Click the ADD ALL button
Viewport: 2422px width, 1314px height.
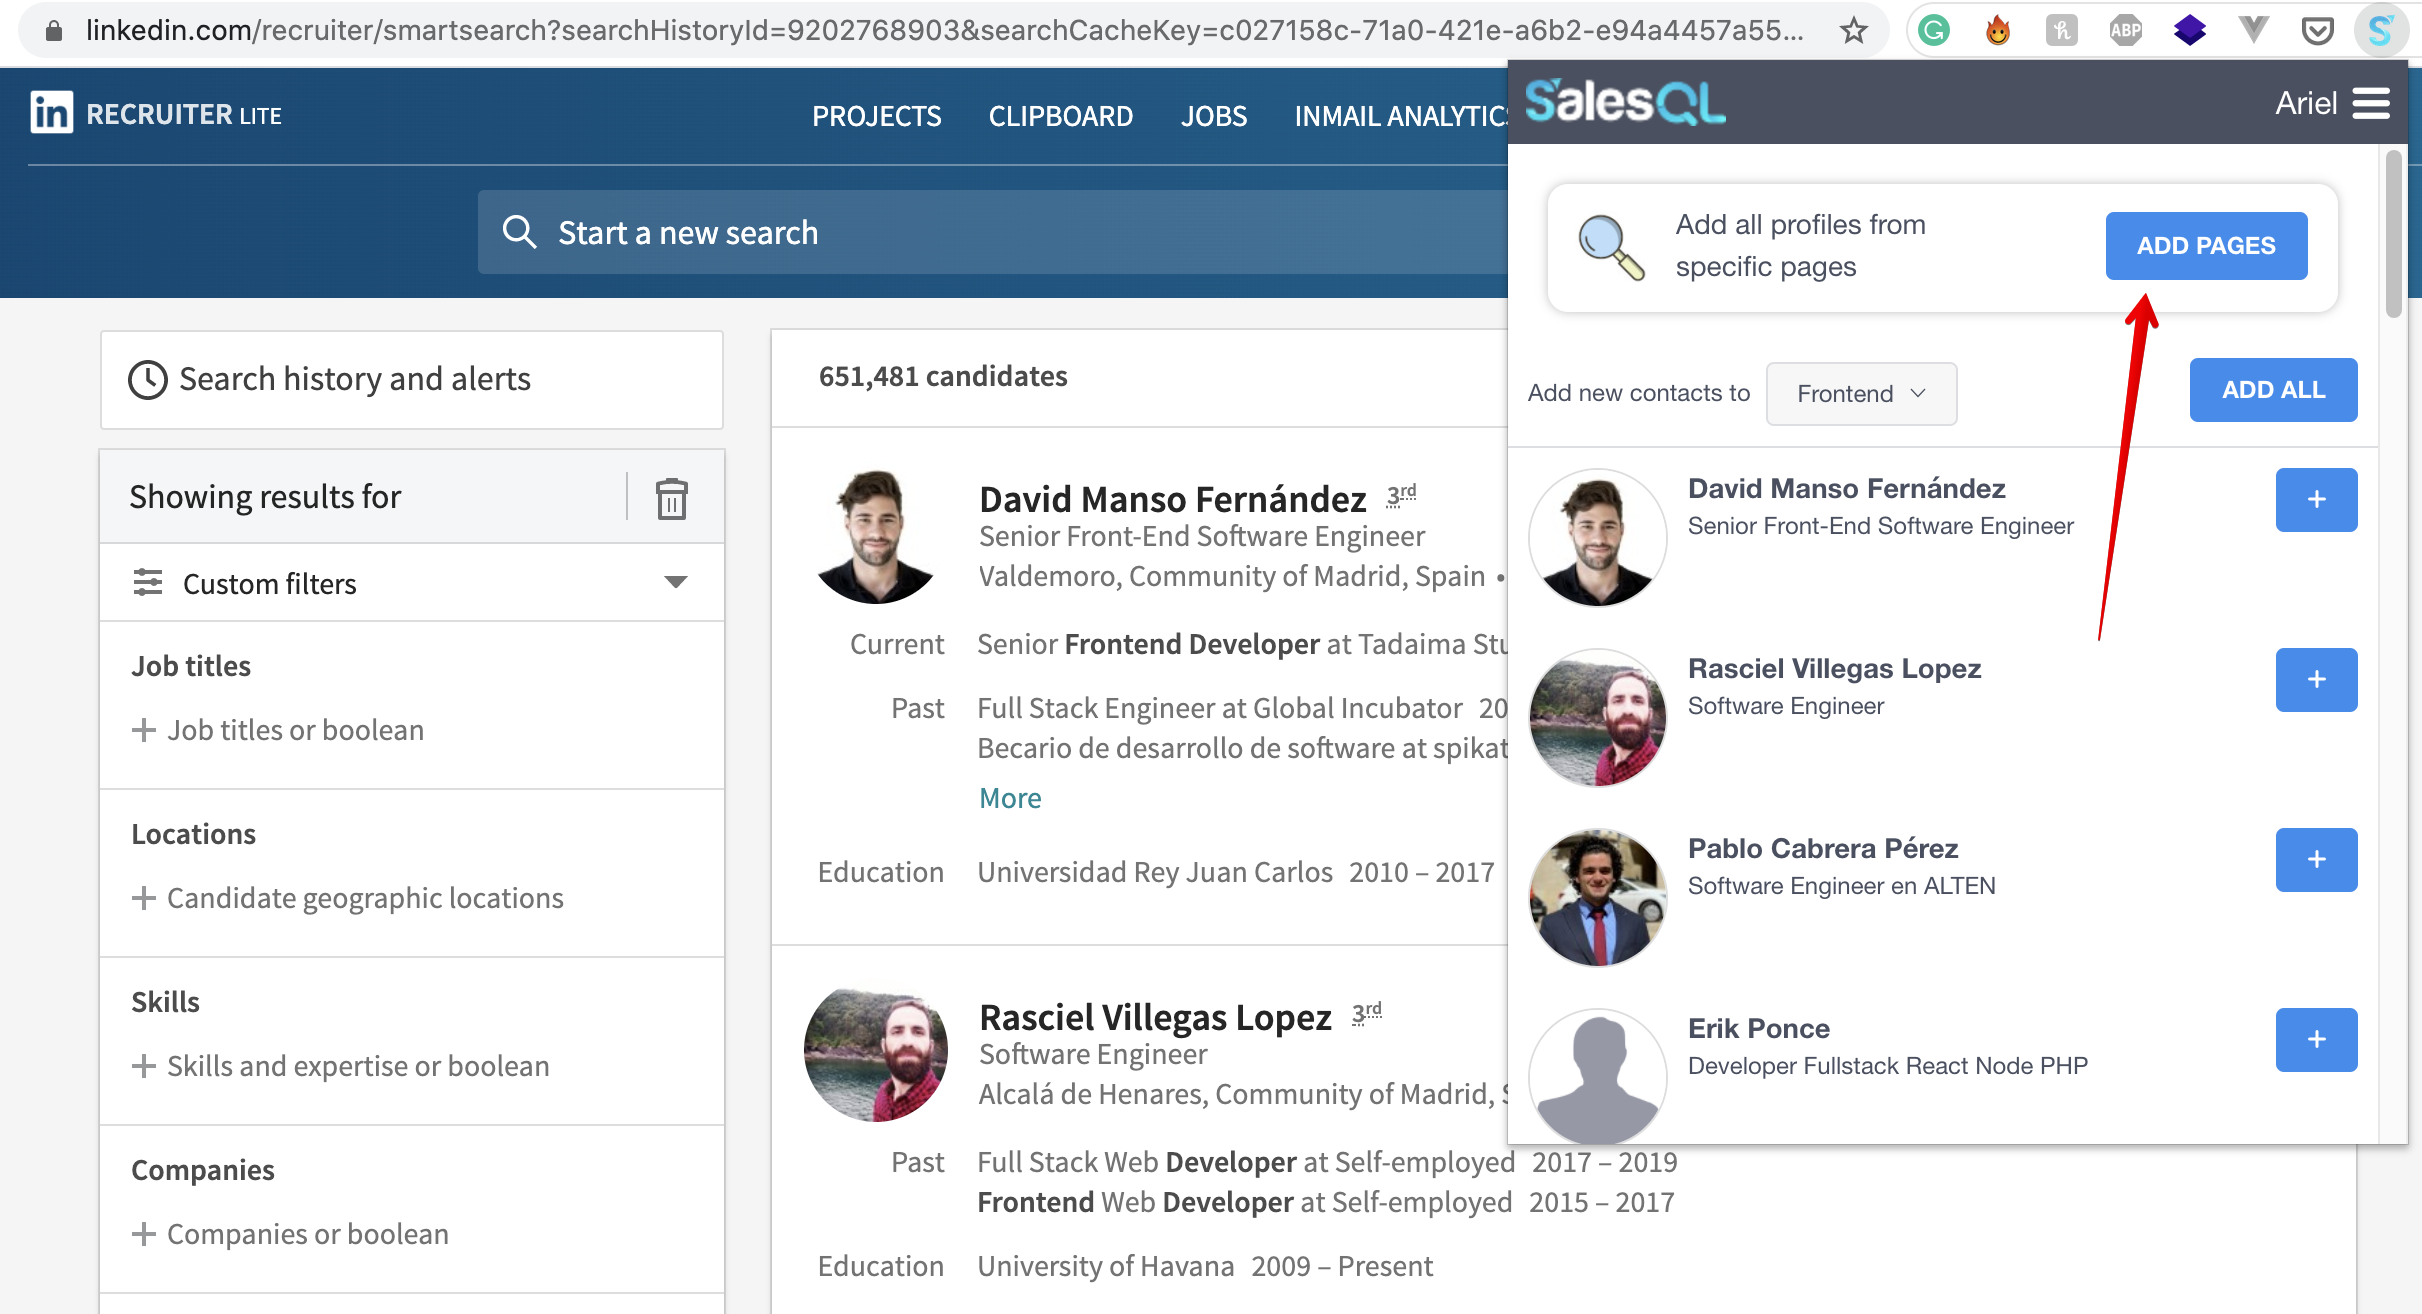pyautogui.click(x=2273, y=390)
